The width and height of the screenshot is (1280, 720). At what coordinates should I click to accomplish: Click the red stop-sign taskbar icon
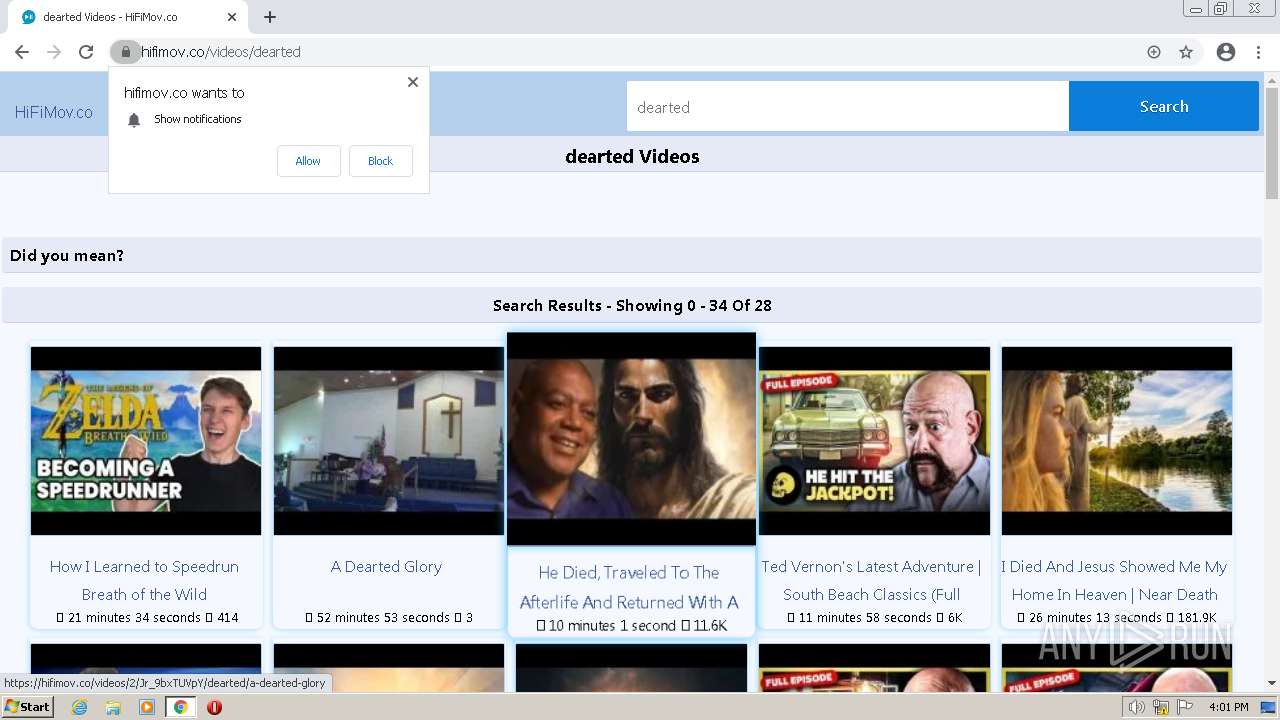[x=214, y=707]
